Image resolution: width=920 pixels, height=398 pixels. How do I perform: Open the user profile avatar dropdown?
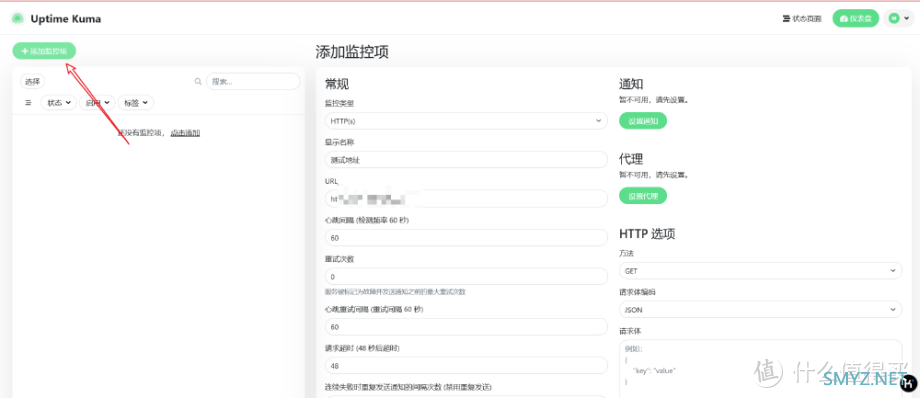(898, 19)
